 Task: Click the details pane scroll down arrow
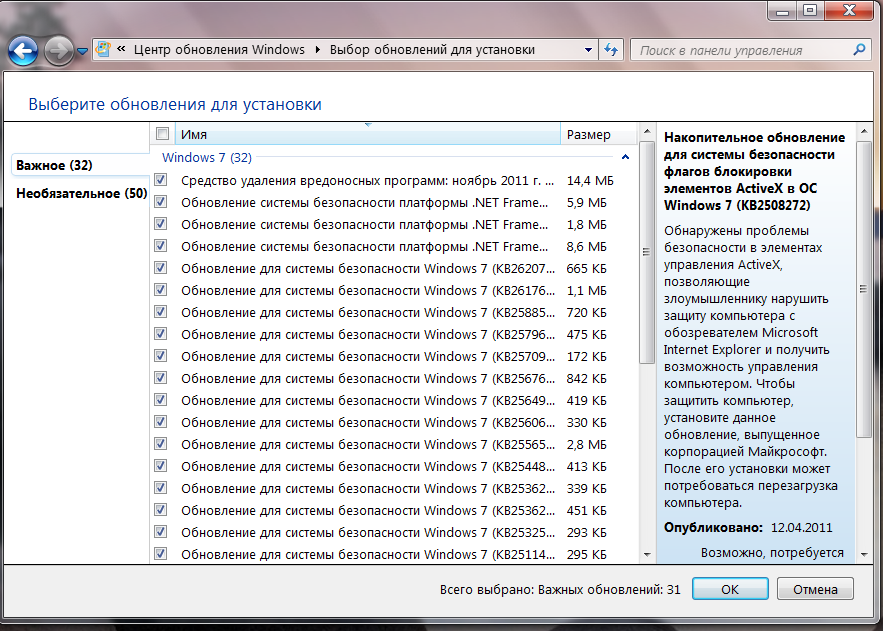tap(863, 555)
